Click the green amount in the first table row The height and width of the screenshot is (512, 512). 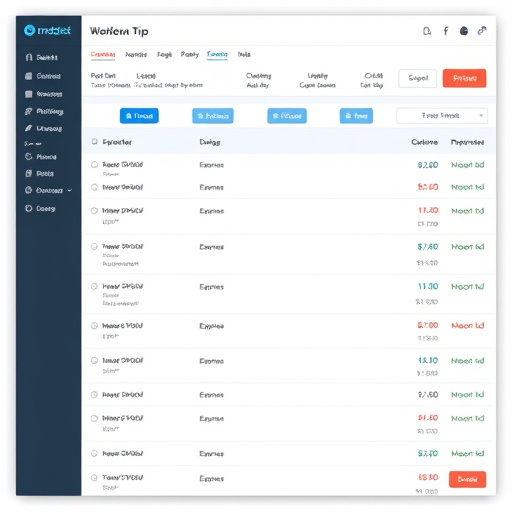click(x=428, y=165)
